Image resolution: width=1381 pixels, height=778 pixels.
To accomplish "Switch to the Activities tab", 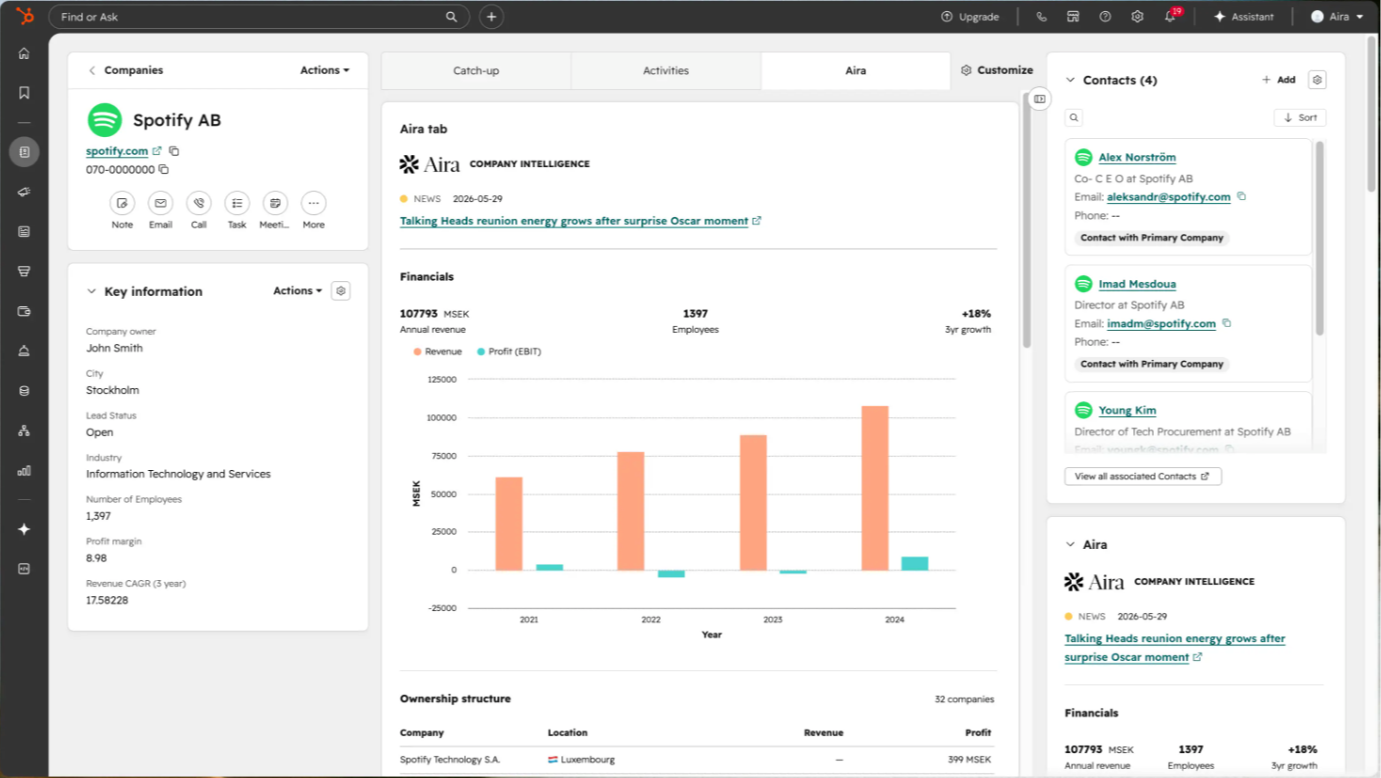I will click(666, 71).
